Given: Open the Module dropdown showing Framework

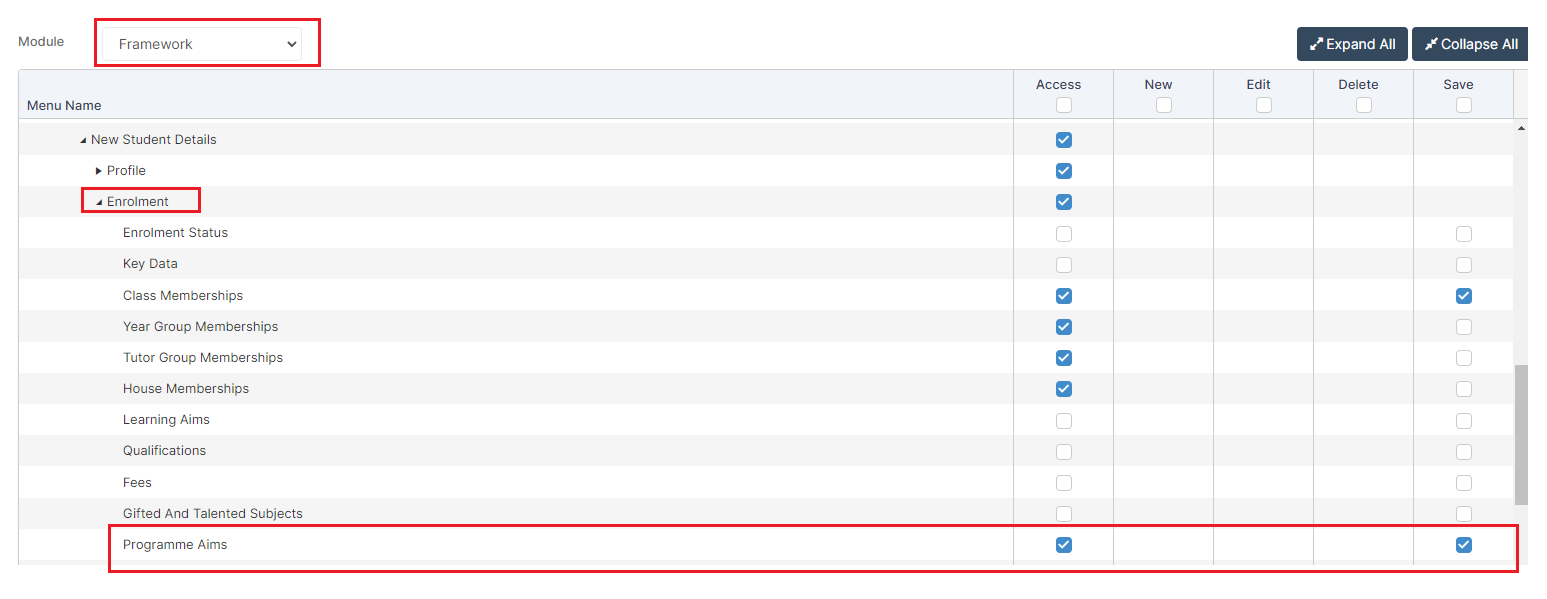Looking at the screenshot, I should (201, 44).
